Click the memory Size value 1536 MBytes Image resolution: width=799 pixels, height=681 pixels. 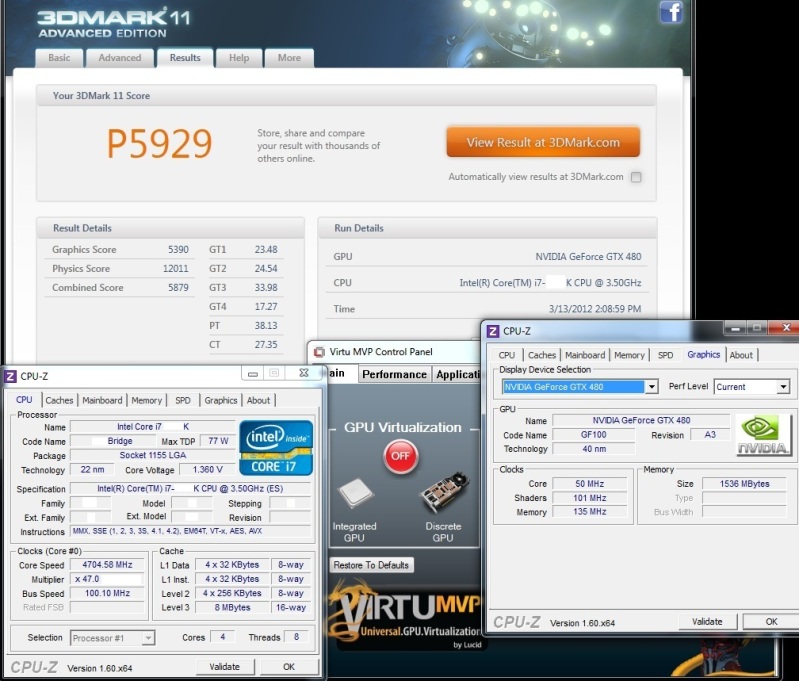[x=744, y=484]
